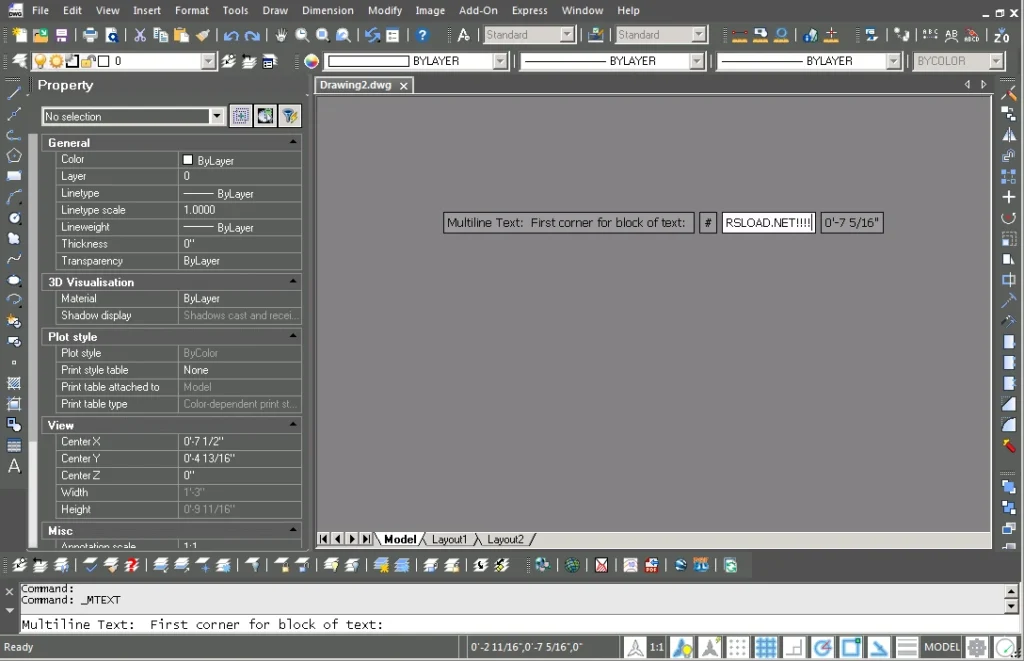Close the Drawing2.dwg tab
This screenshot has height=661, width=1024.
(x=404, y=86)
